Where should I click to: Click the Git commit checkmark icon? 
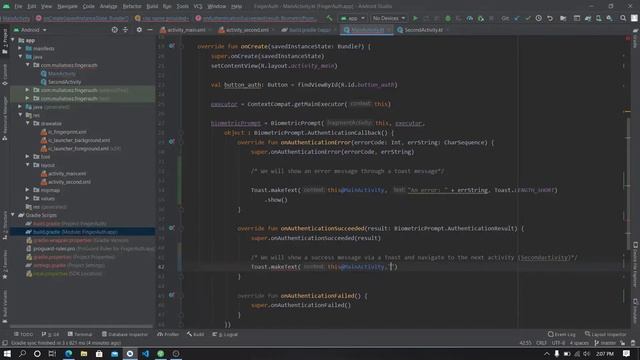pyautogui.click(x=528, y=18)
